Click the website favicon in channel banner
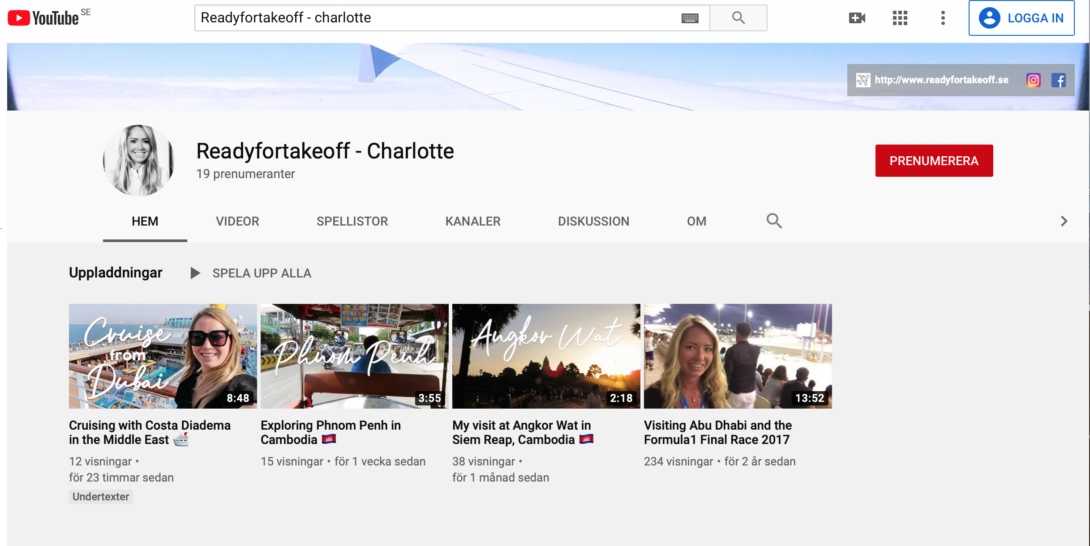This screenshot has height=546, width=1090. tap(863, 80)
